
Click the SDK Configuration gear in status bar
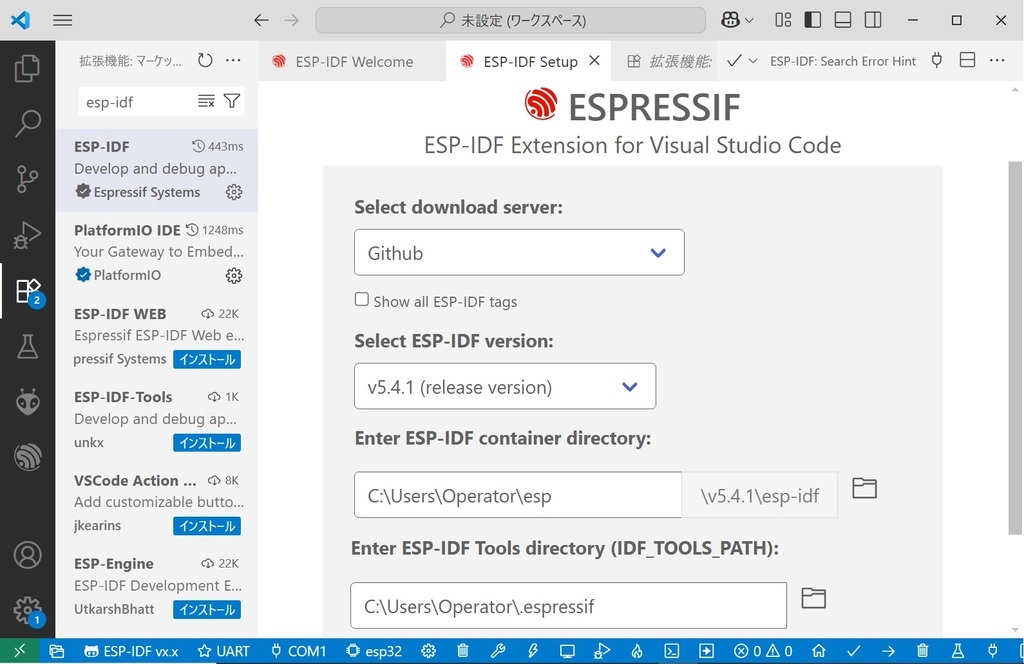428,650
